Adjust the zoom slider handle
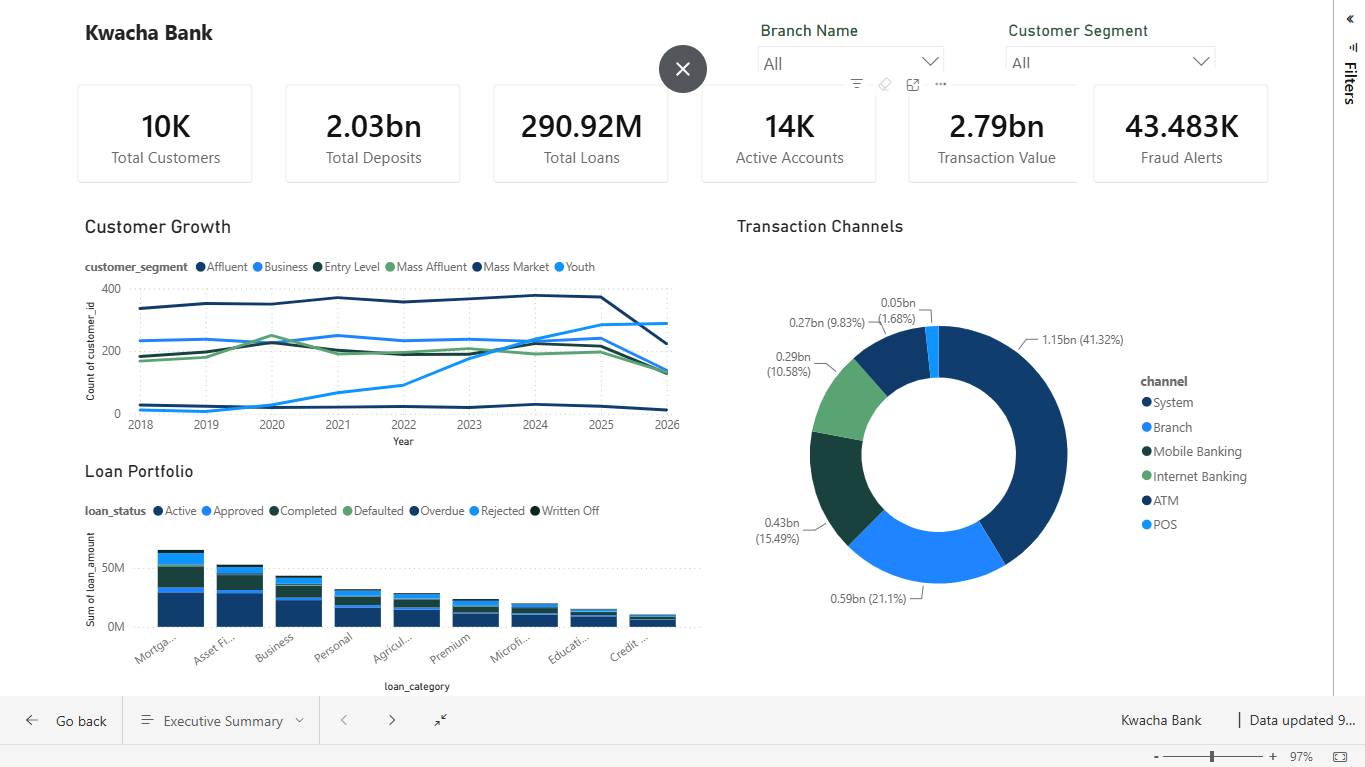Viewport: 1365px width, 767px height. click(1212, 757)
